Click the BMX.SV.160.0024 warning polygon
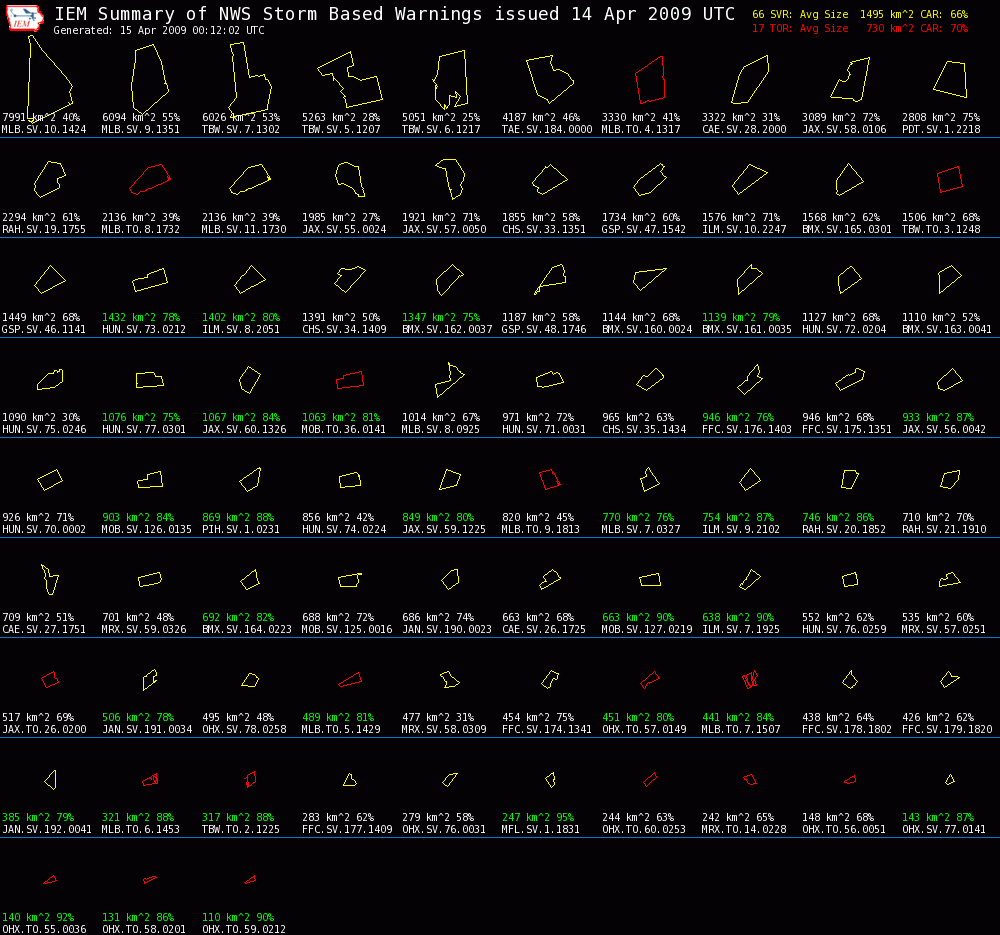1000x935 pixels. point(650,279)
